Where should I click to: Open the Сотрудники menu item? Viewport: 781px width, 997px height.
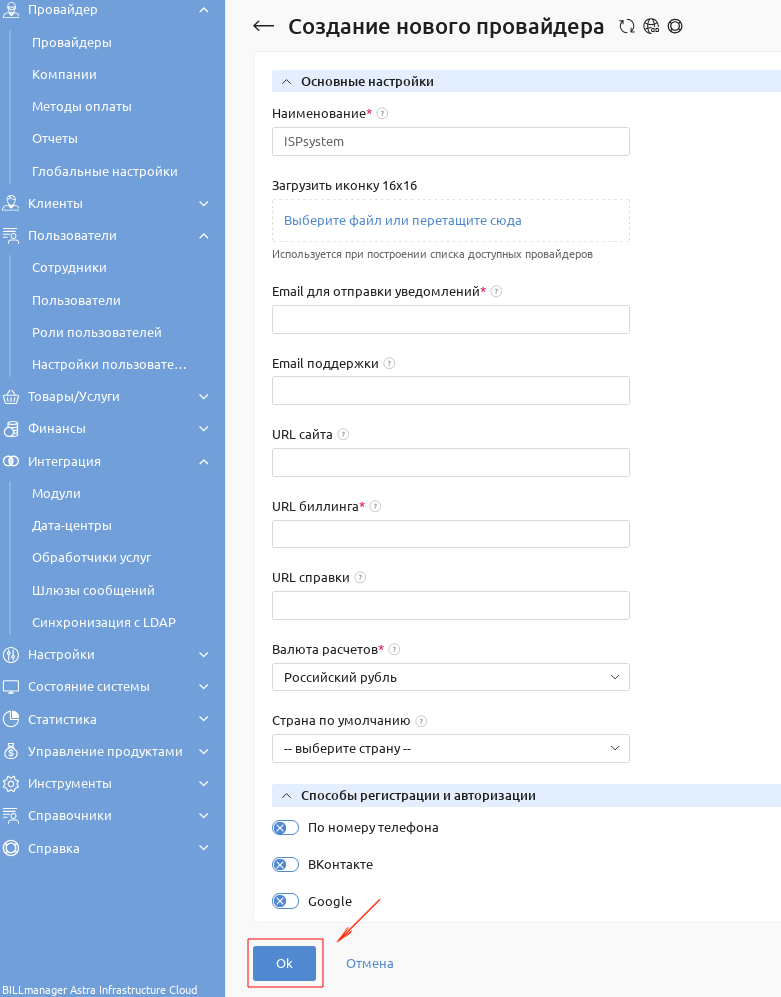pyautogui.click(x=69, y=268)
